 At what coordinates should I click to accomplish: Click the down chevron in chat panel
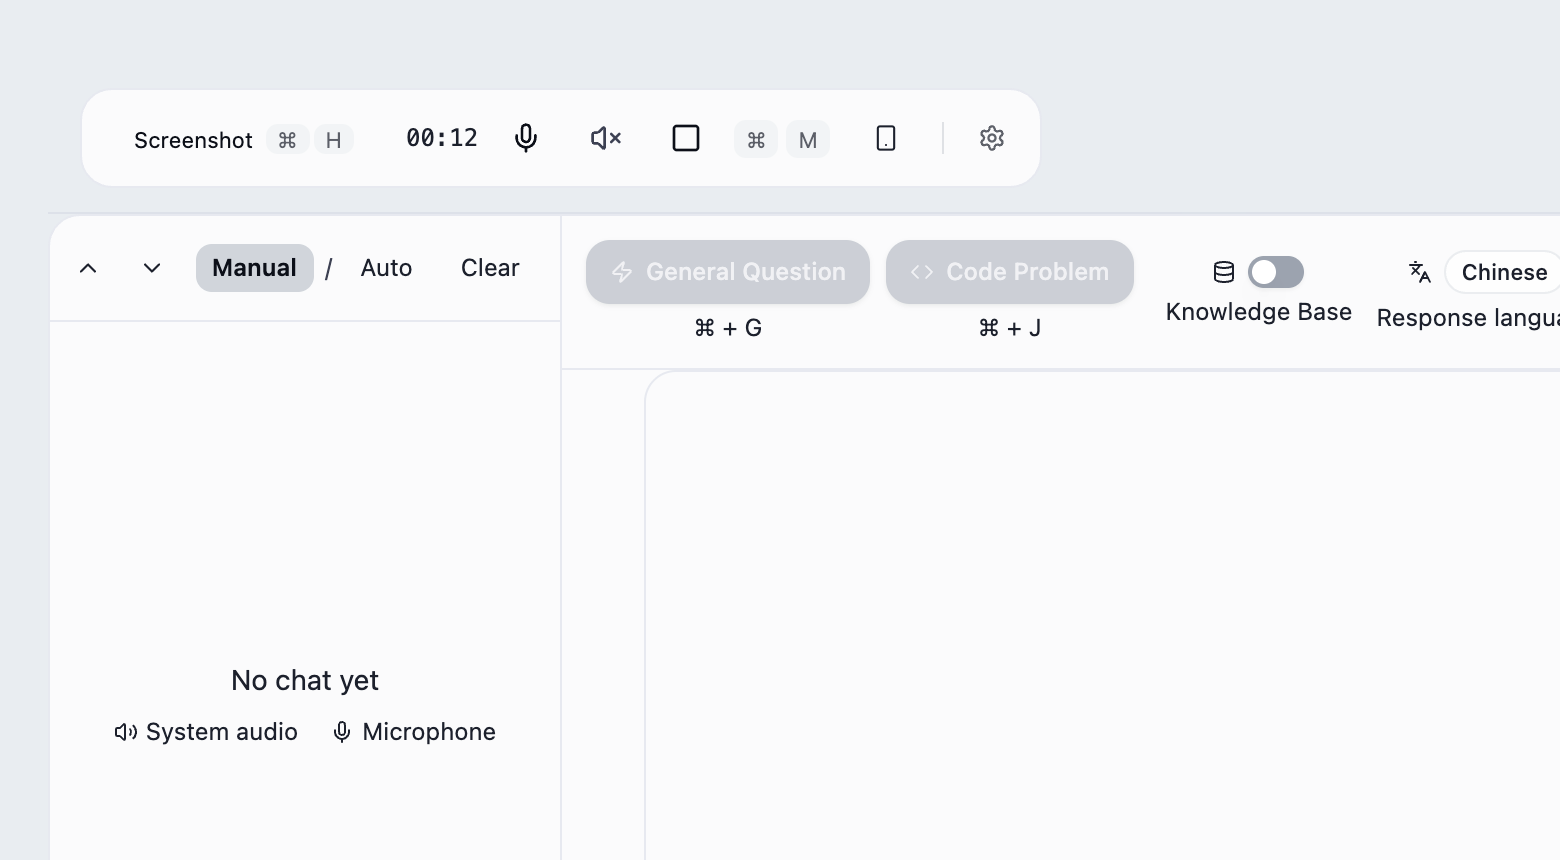coord(152,268)
